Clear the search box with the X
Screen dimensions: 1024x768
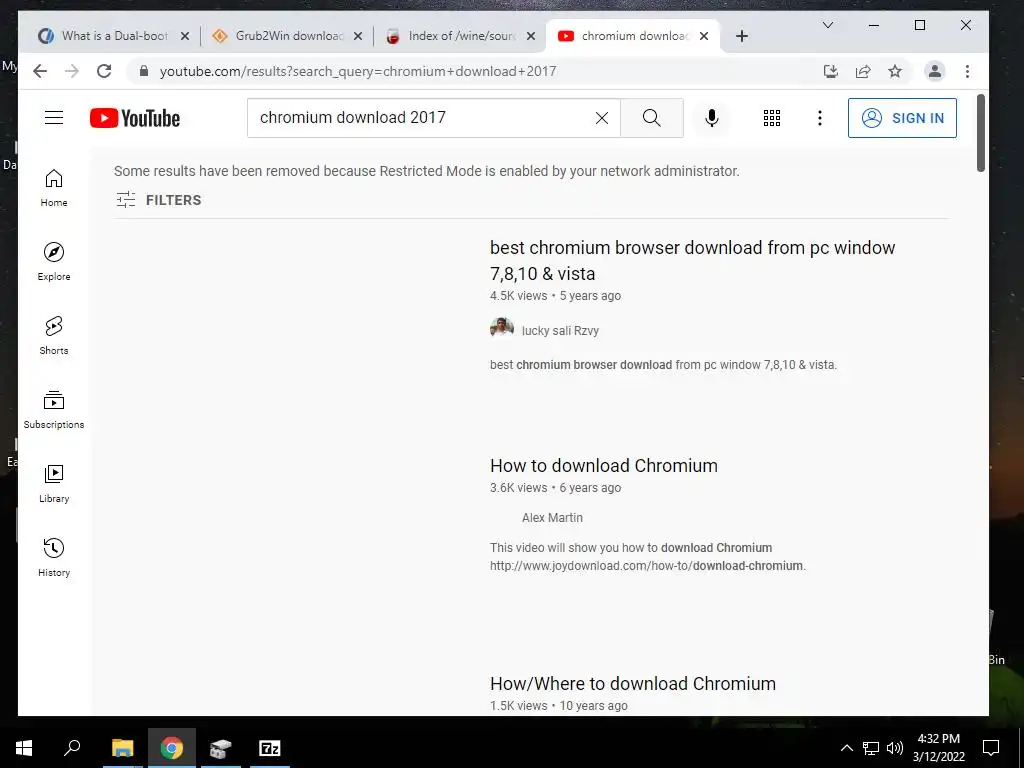(x=601, y=118)
